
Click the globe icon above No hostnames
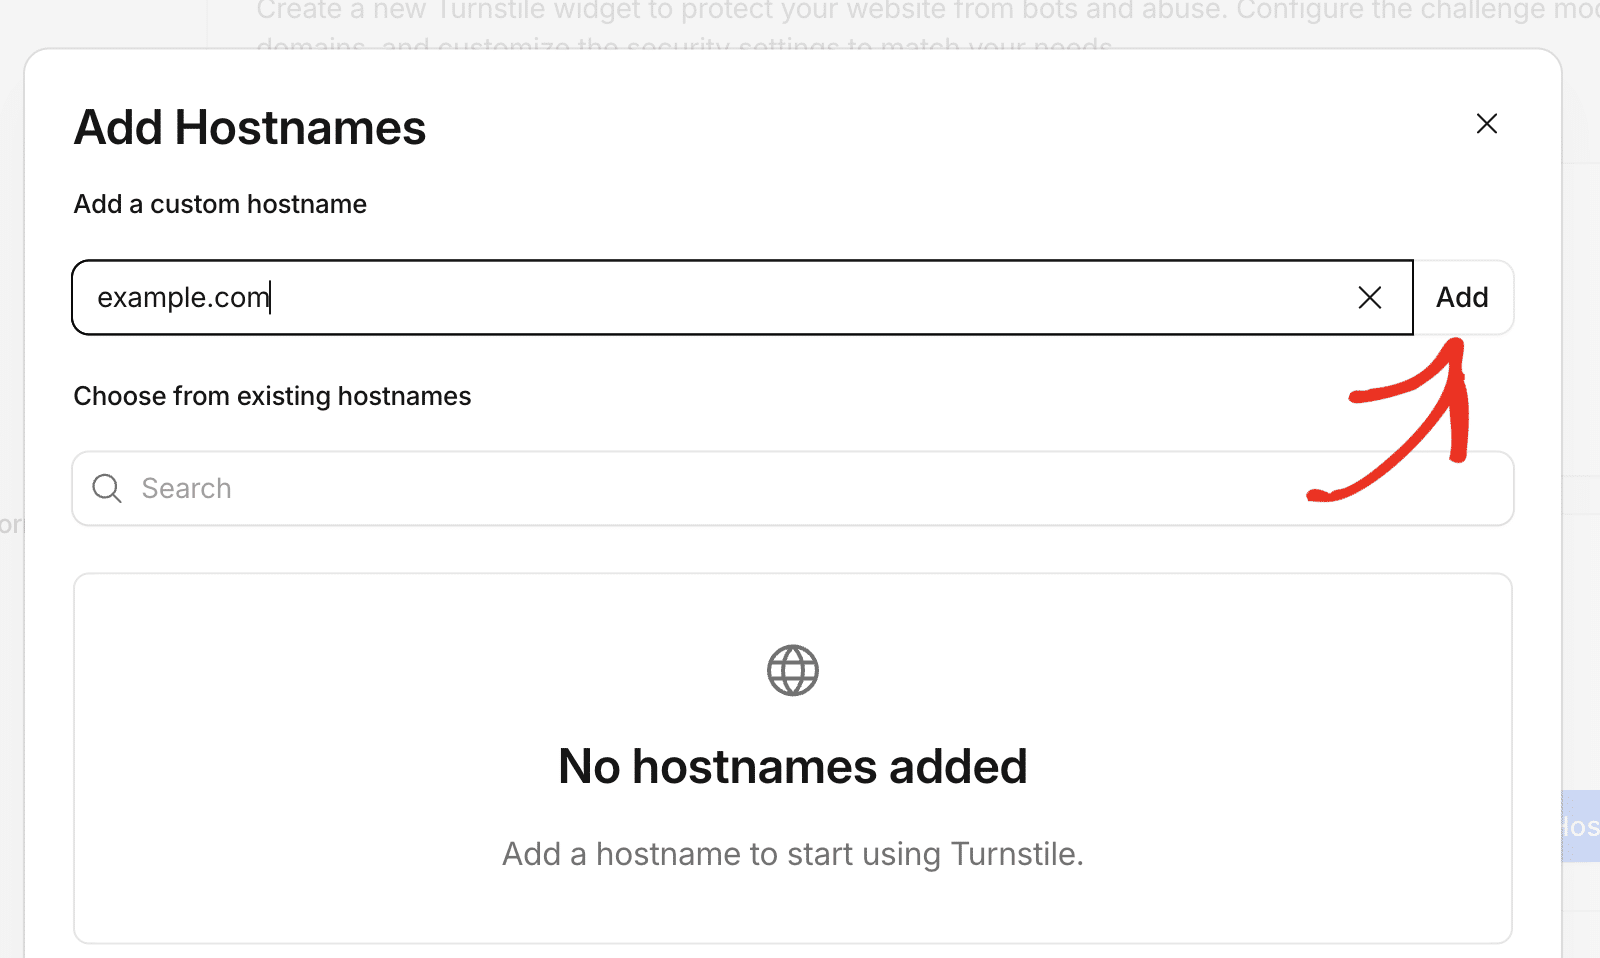pos(793,670)
